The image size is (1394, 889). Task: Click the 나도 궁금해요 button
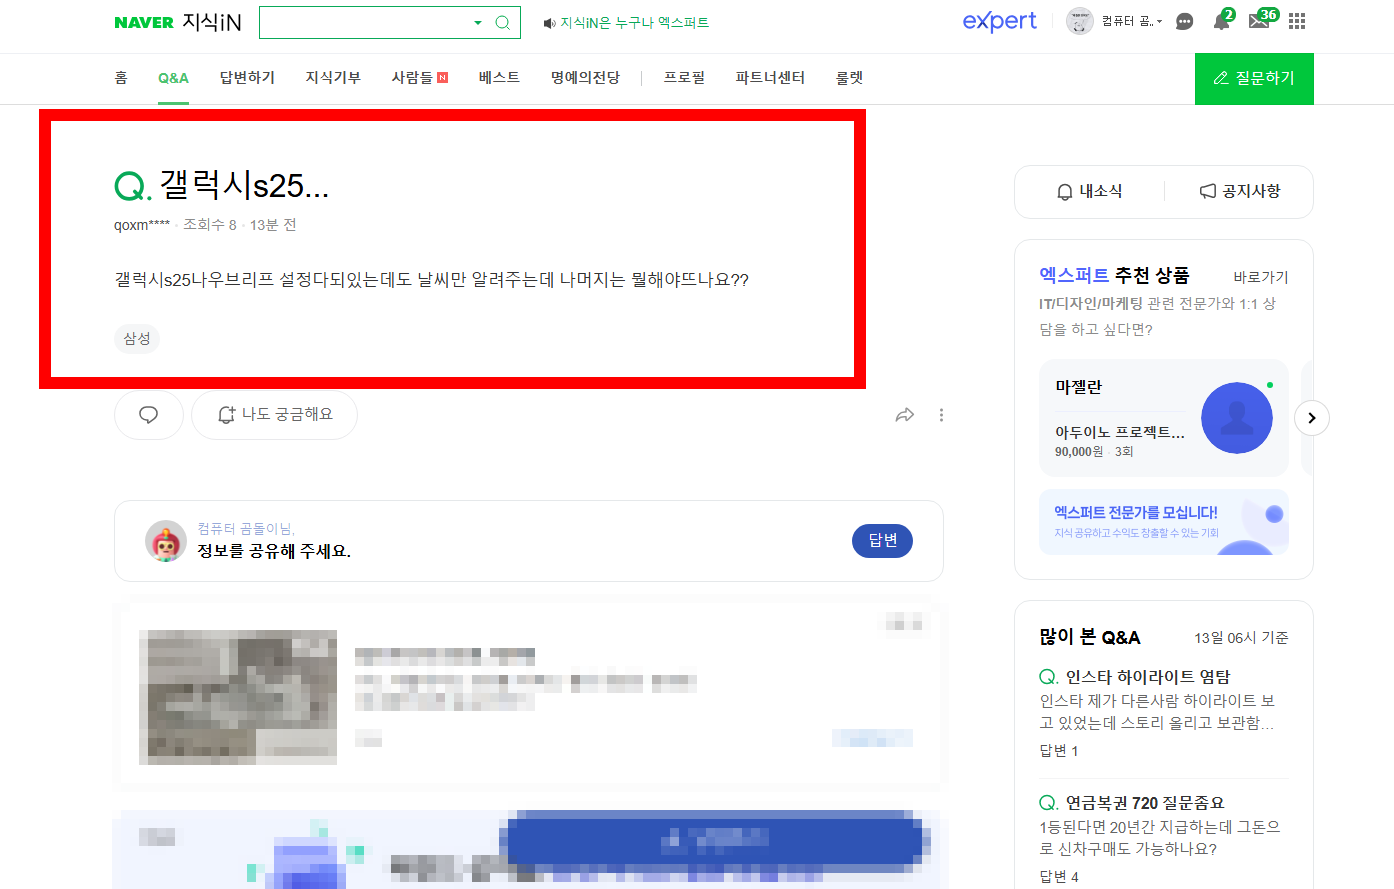(274, 414)
